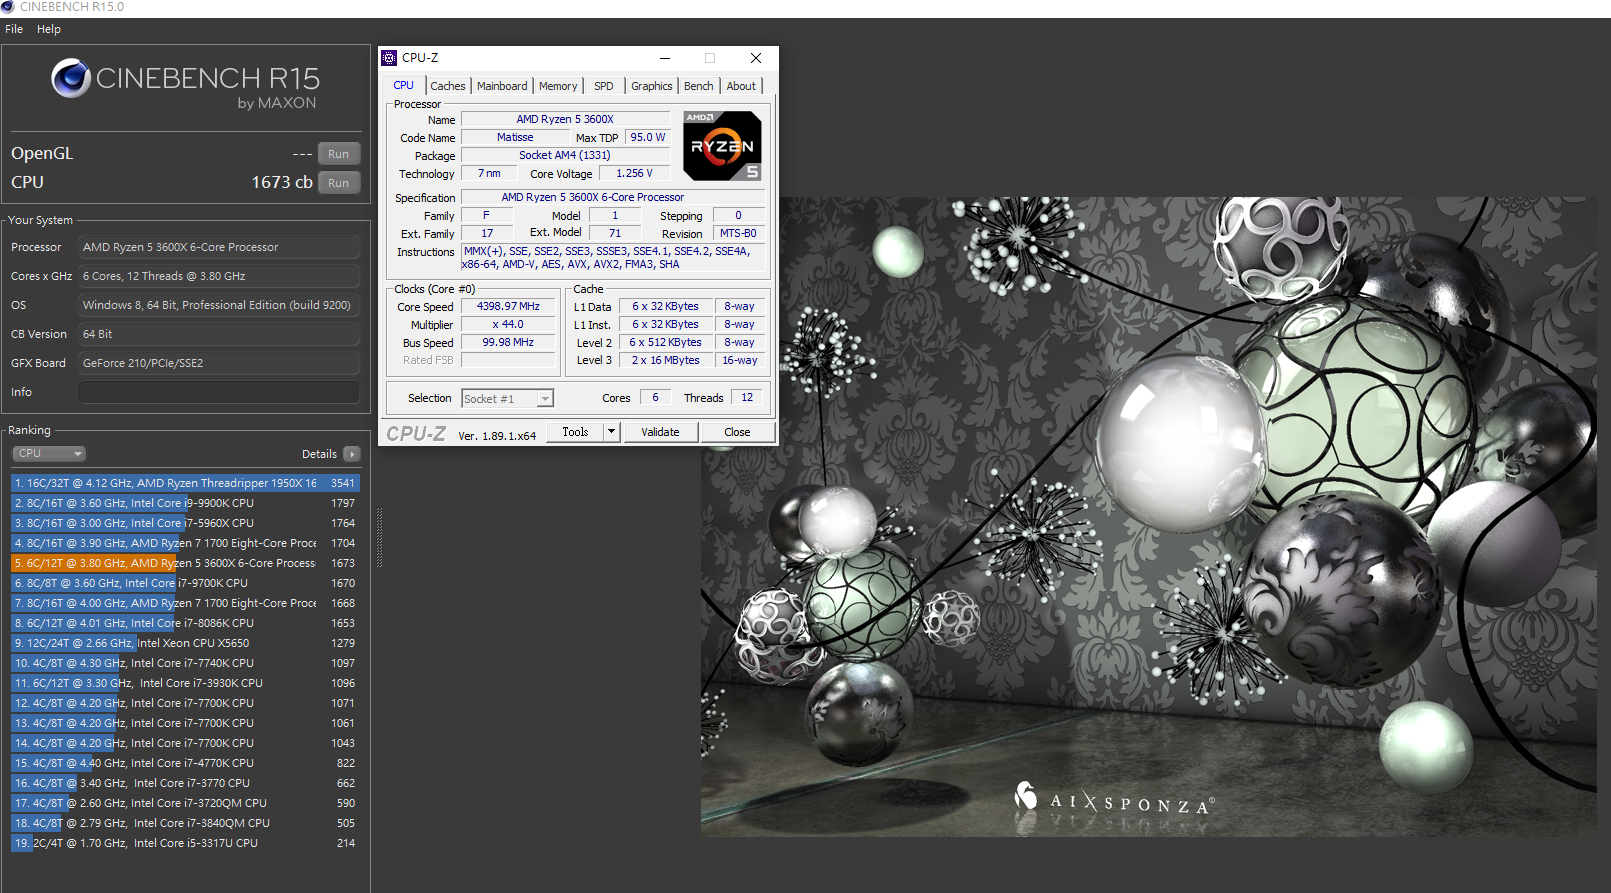Screen dimensions: 1611x893
Task: Run the OpenGL benchmark
Action: click(x=339, y=154)
